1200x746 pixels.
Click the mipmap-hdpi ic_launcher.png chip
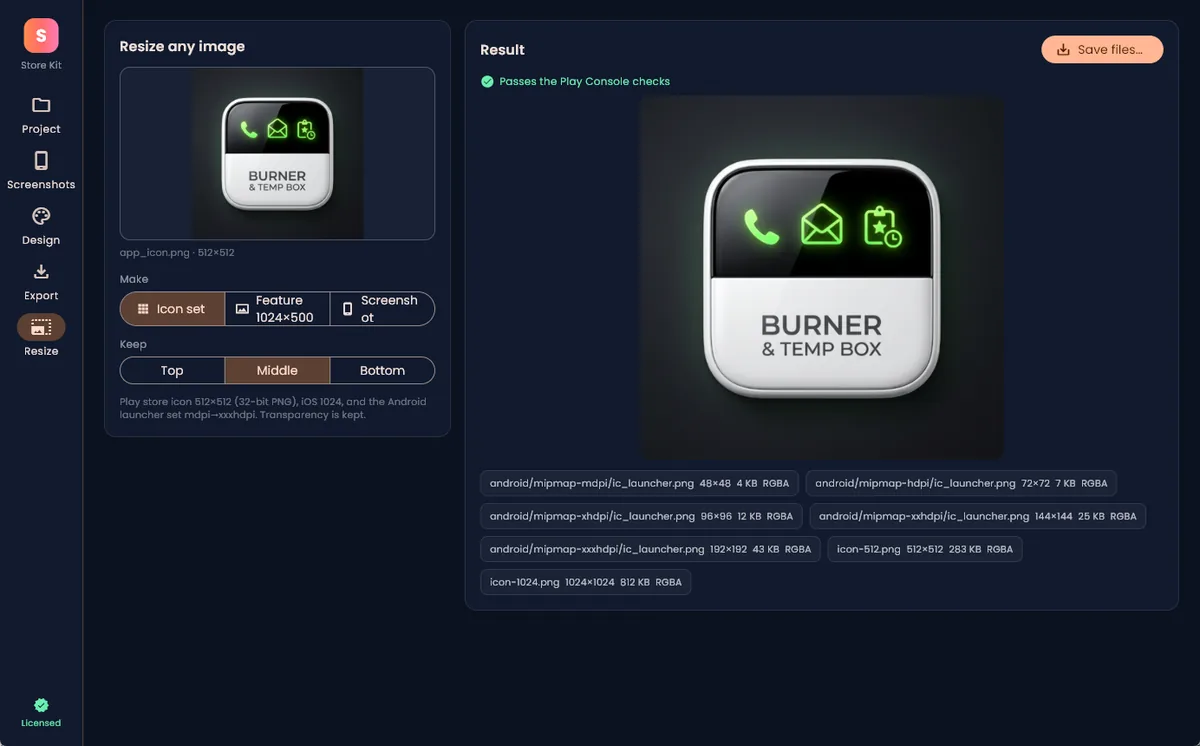click(961, 483)
